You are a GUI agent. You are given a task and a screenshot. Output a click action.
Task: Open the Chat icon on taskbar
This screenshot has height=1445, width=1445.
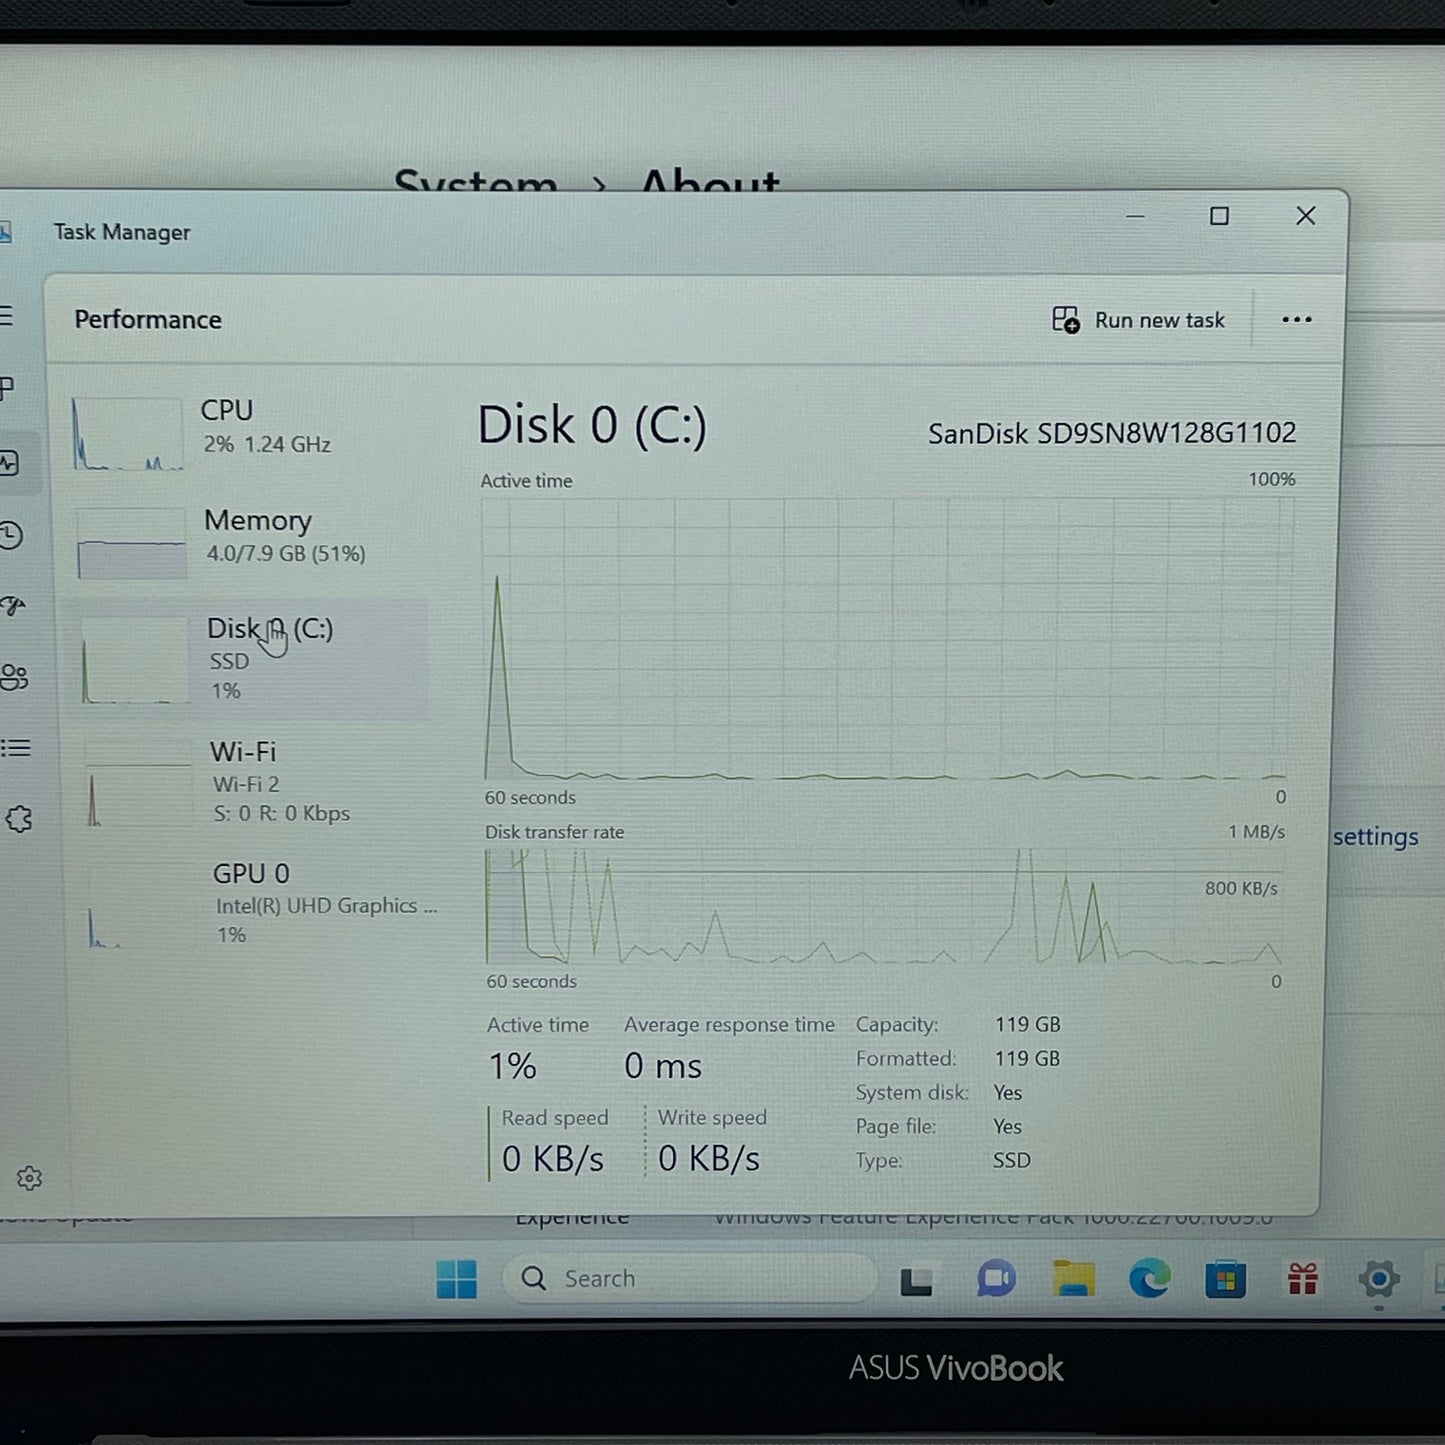(x=996, y=1279)
